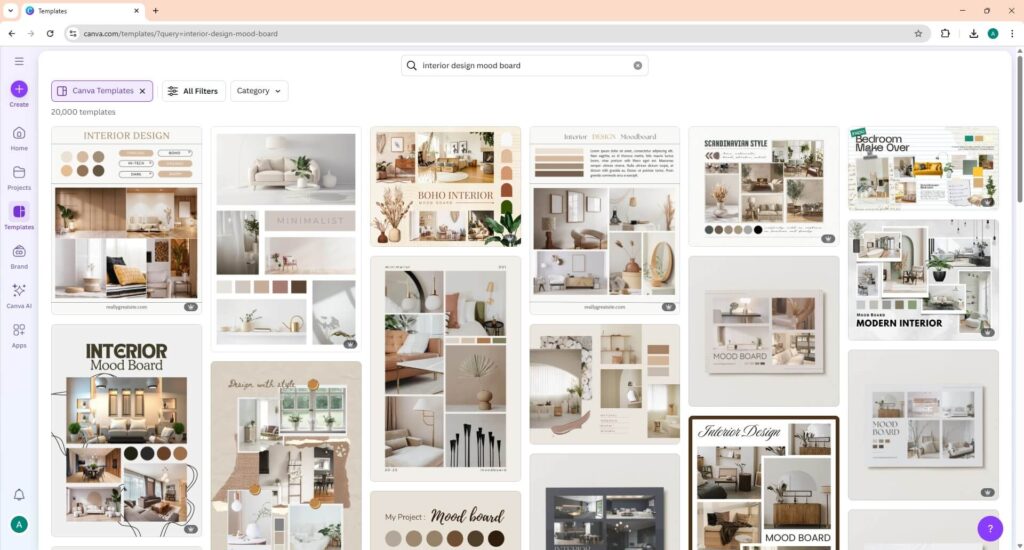Open Apps grid icon in sidebar
Image resolution: width=1024 pixels, height=550 pixels.
coord(19,330)
